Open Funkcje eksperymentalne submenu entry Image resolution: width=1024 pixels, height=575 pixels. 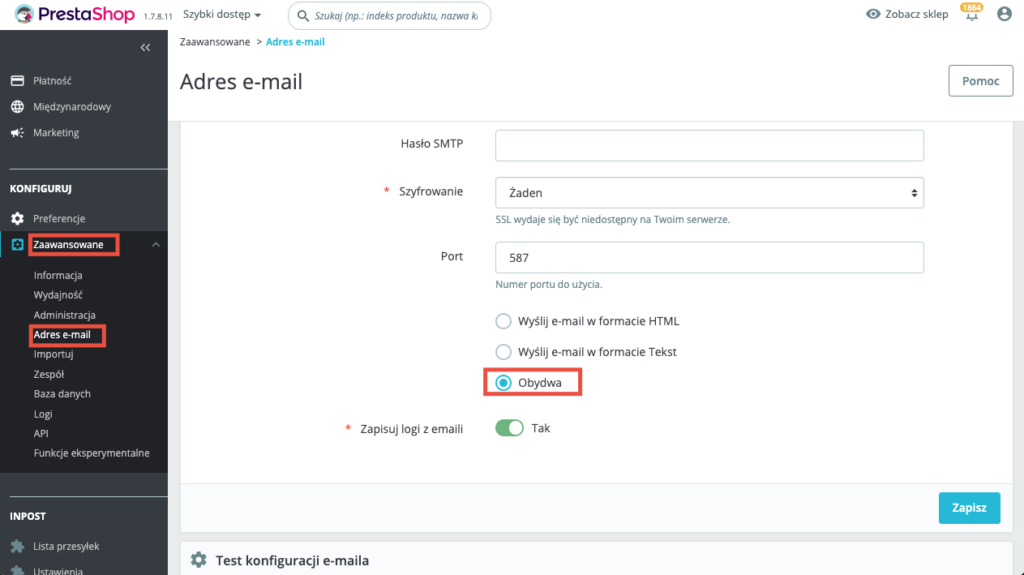click(91, 453)
